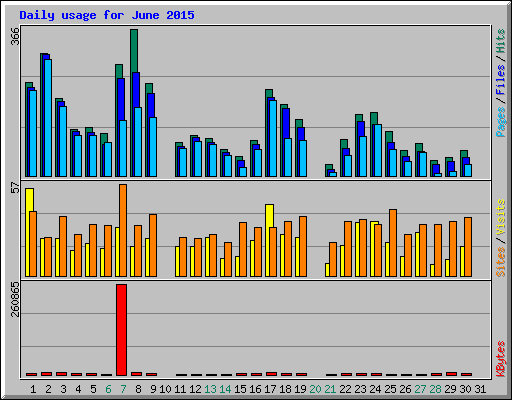
Task: Click the 'Pages' legend label
Action: coord(501,122)
